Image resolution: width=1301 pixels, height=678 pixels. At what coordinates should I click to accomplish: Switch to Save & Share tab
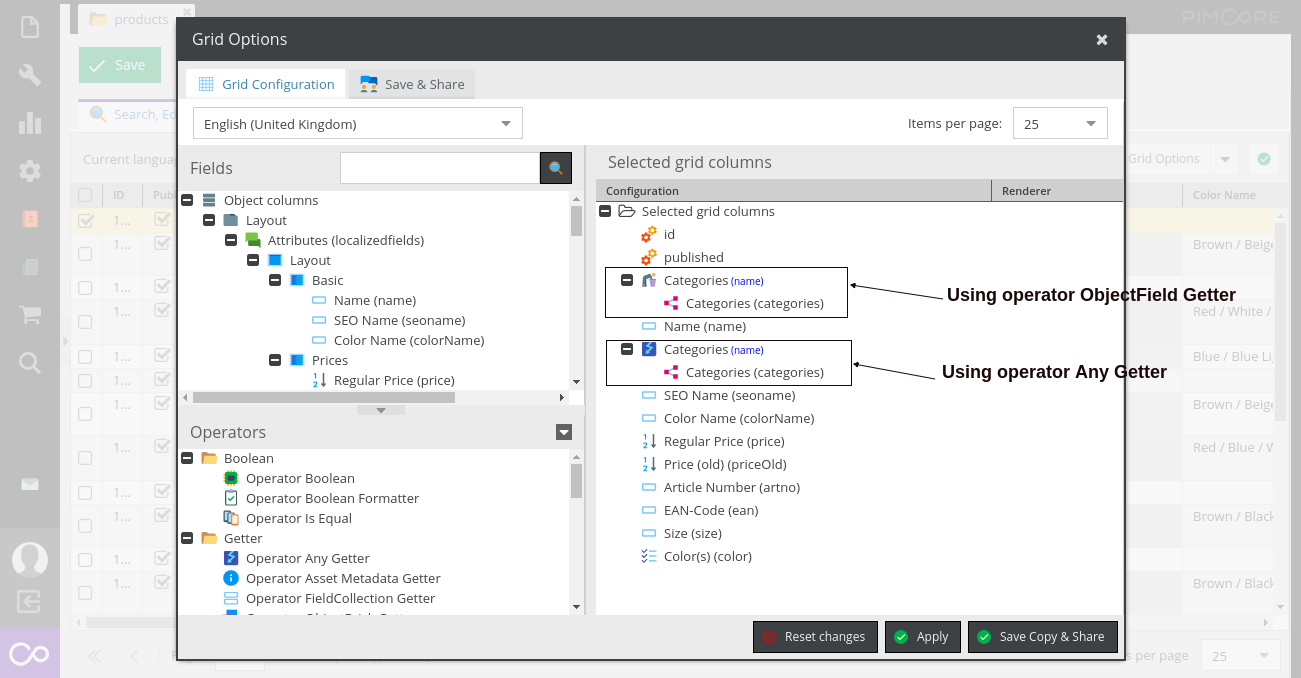point(412,84)
